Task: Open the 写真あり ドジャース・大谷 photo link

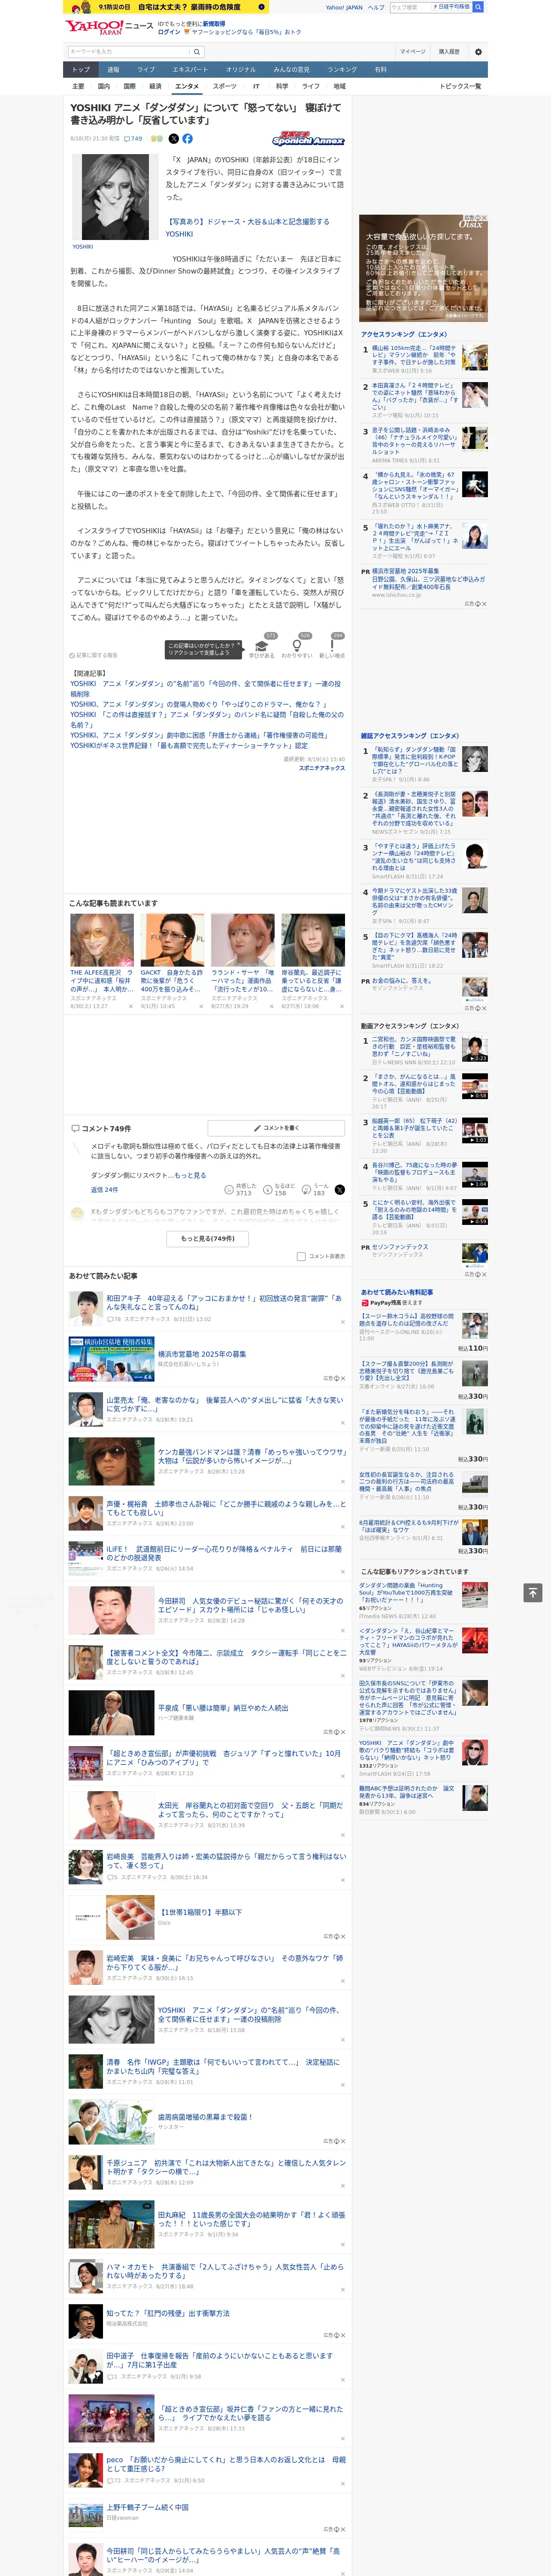Action: (x=247, y=228)
